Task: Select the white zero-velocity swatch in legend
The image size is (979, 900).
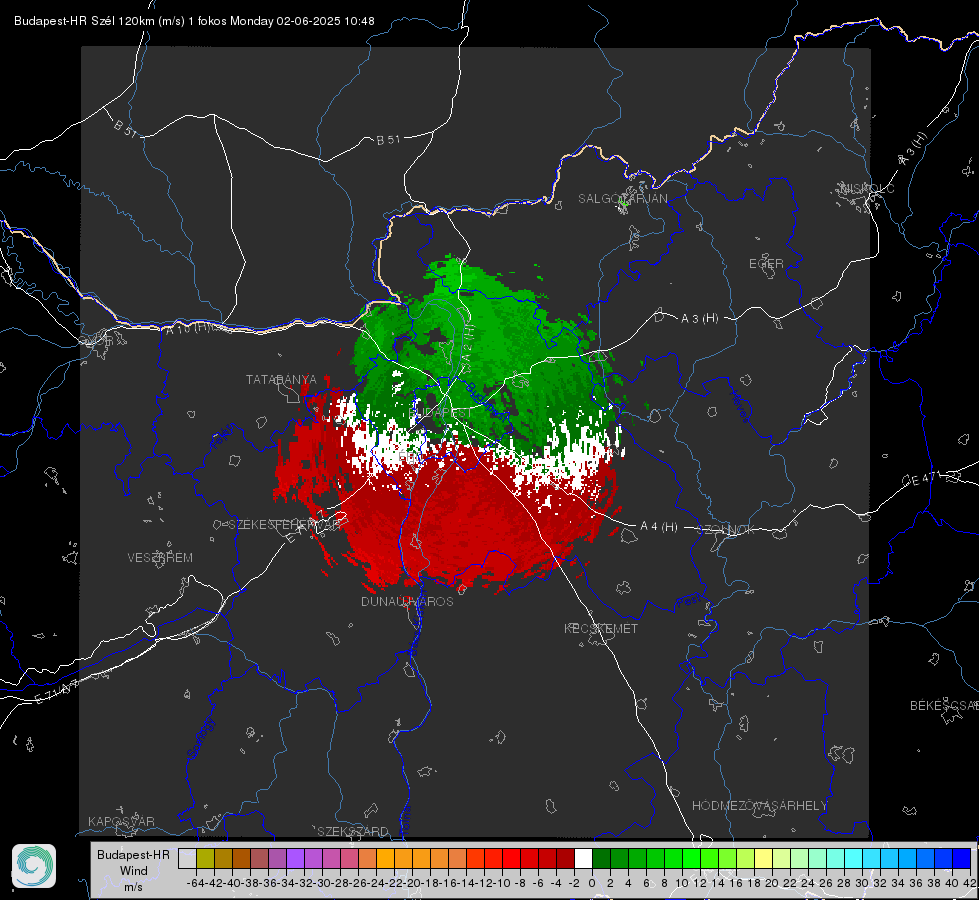Action: (x=583, y=858)
